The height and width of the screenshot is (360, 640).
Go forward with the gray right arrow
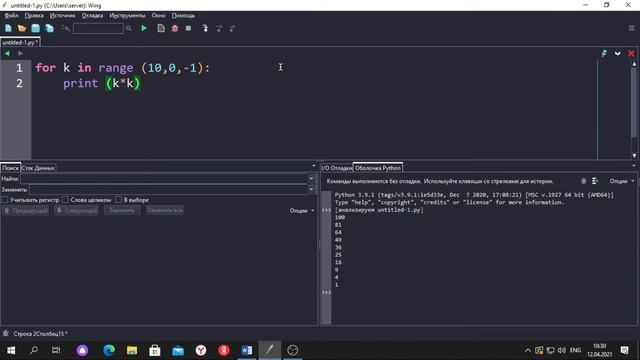20,53
